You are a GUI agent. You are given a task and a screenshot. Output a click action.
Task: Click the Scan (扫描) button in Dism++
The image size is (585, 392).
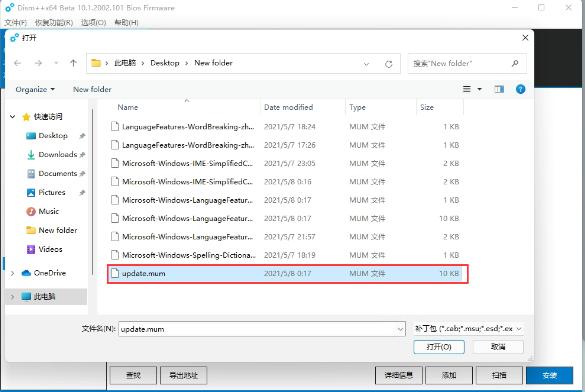point(499,375)
